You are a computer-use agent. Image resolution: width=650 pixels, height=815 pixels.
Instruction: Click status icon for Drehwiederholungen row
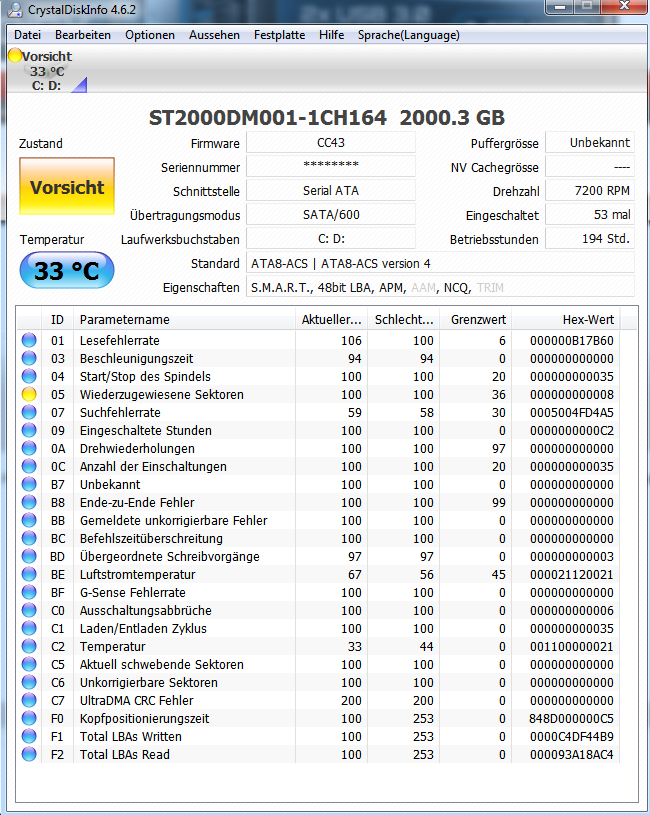coord(29,448)
